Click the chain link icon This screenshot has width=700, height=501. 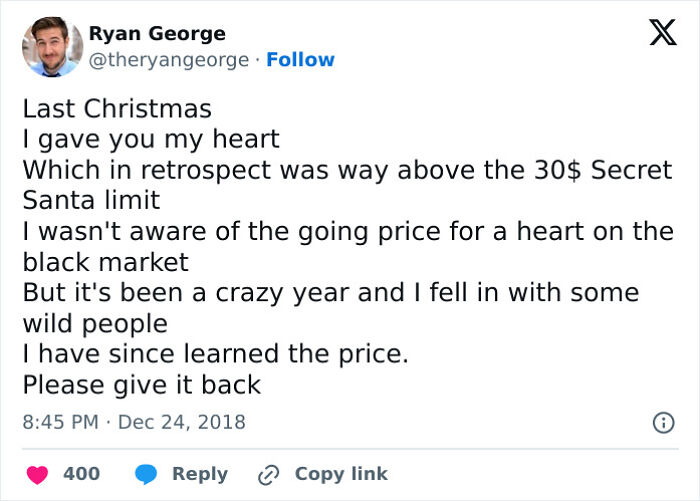266,474
